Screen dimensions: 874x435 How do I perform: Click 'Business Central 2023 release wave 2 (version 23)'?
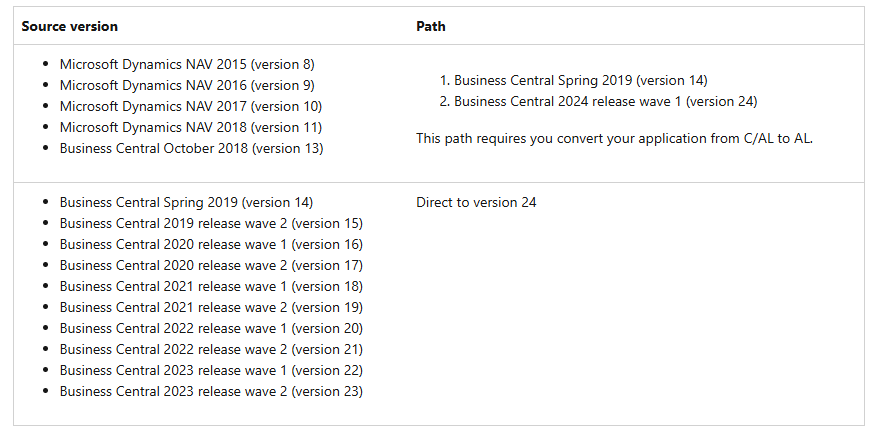(x=211, y=391)
